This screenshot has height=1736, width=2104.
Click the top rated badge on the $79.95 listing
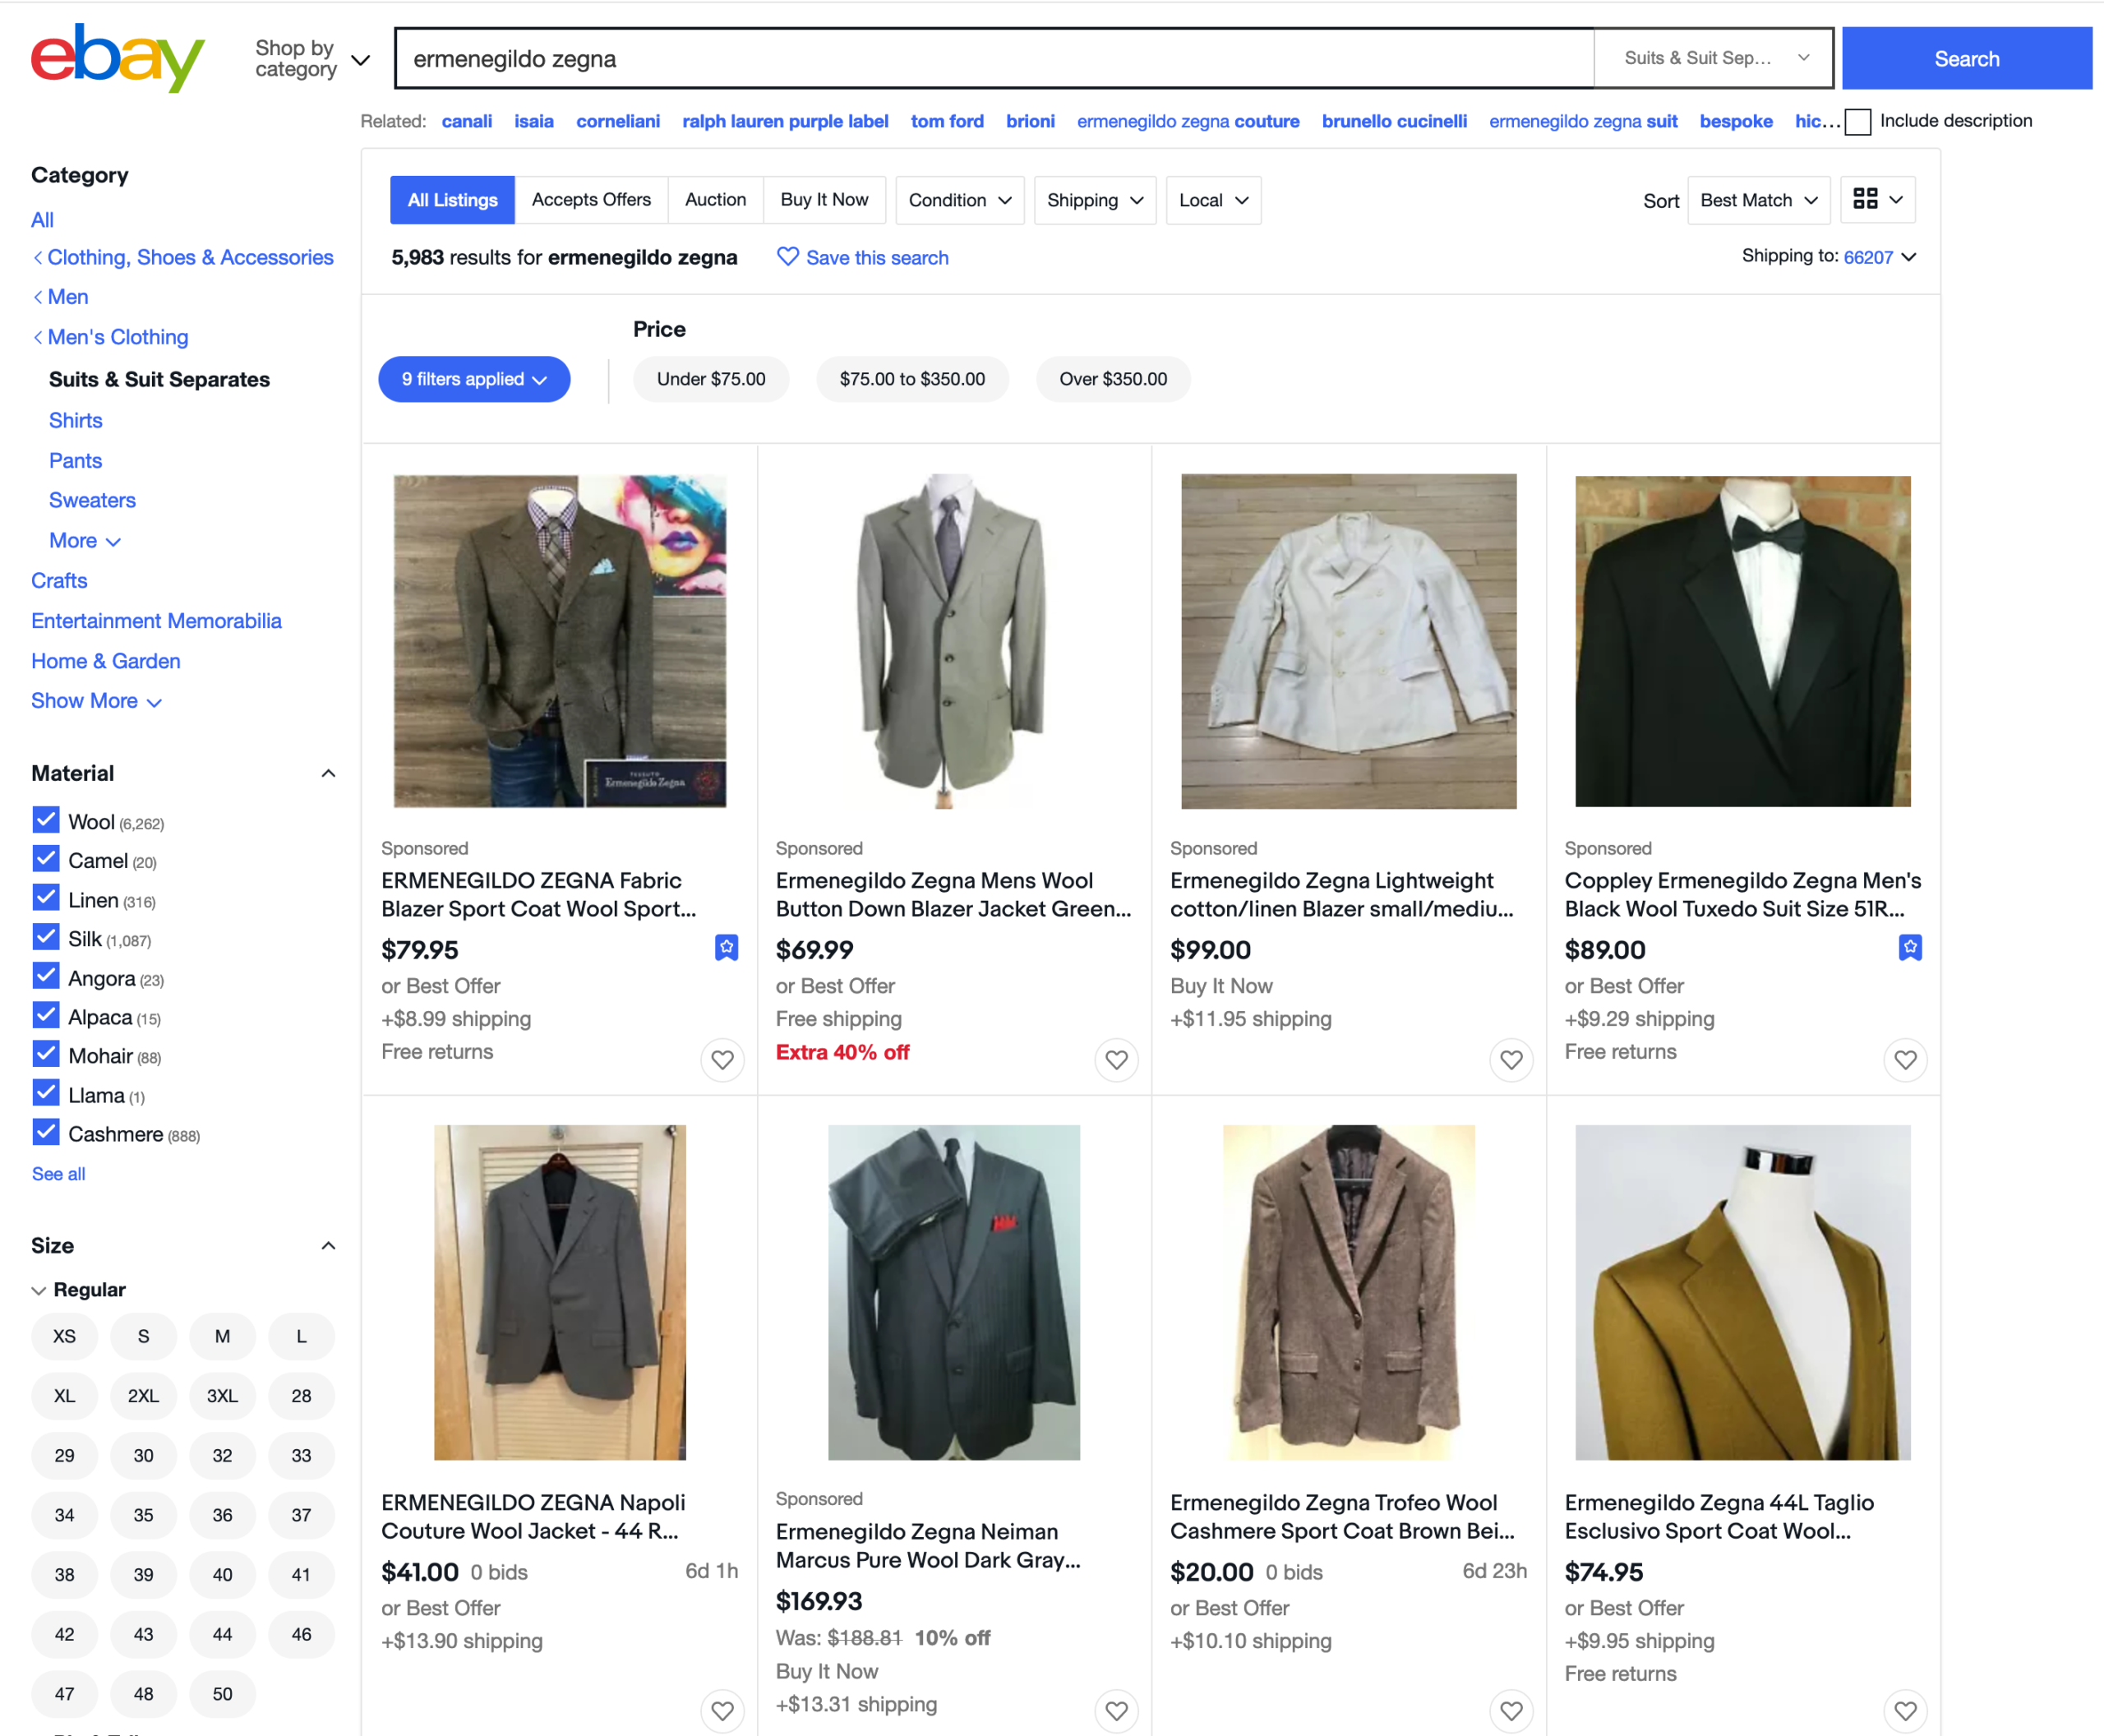pyautogui.click(x=727, y=947)
